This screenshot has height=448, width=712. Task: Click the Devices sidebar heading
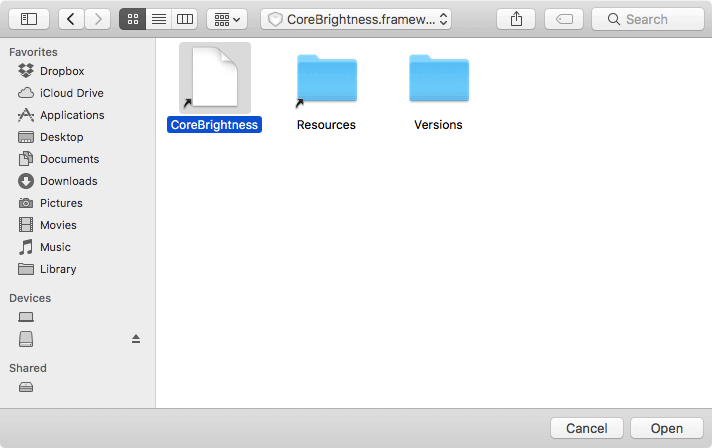(30, 298)
